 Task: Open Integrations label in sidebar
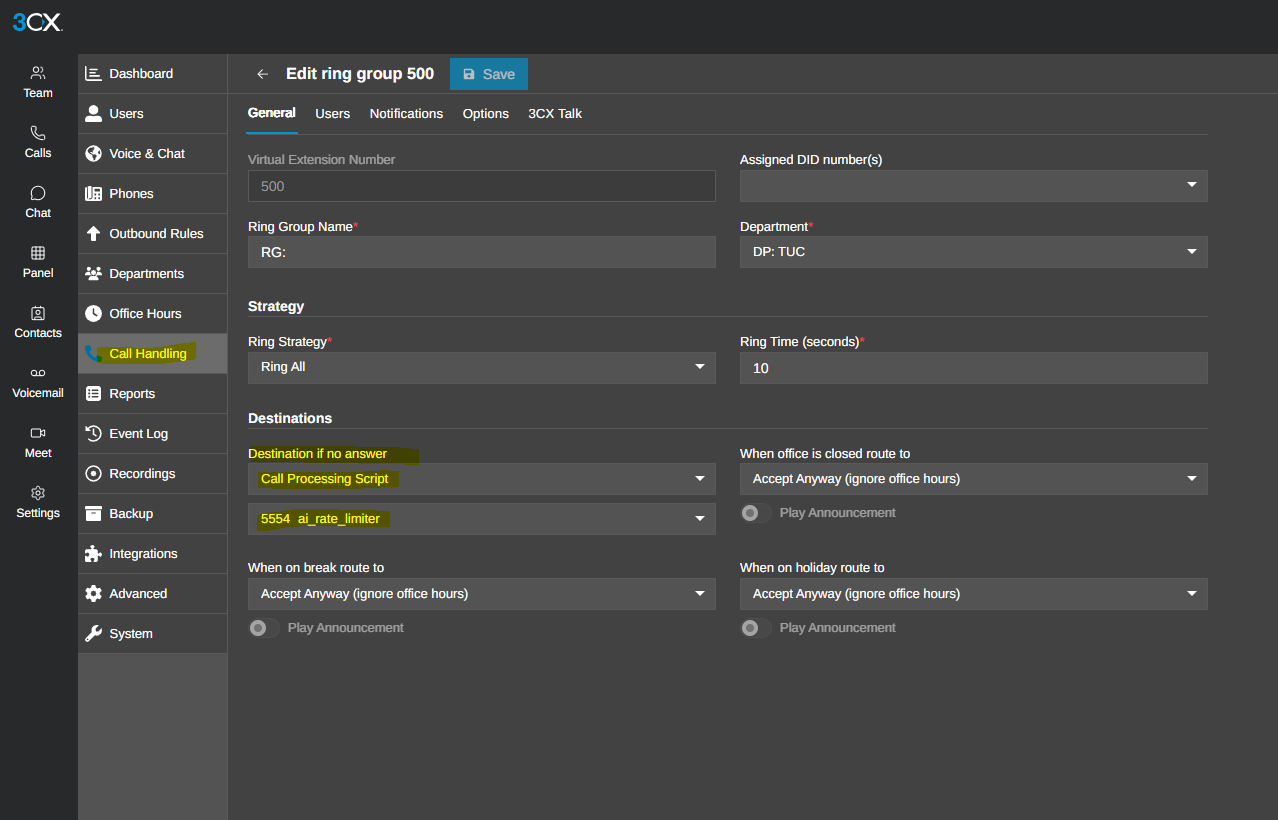[x=143, y=554]
